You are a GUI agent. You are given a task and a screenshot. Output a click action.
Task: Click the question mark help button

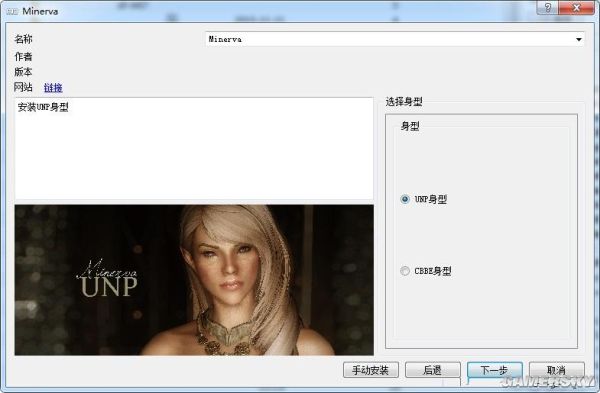548,7
